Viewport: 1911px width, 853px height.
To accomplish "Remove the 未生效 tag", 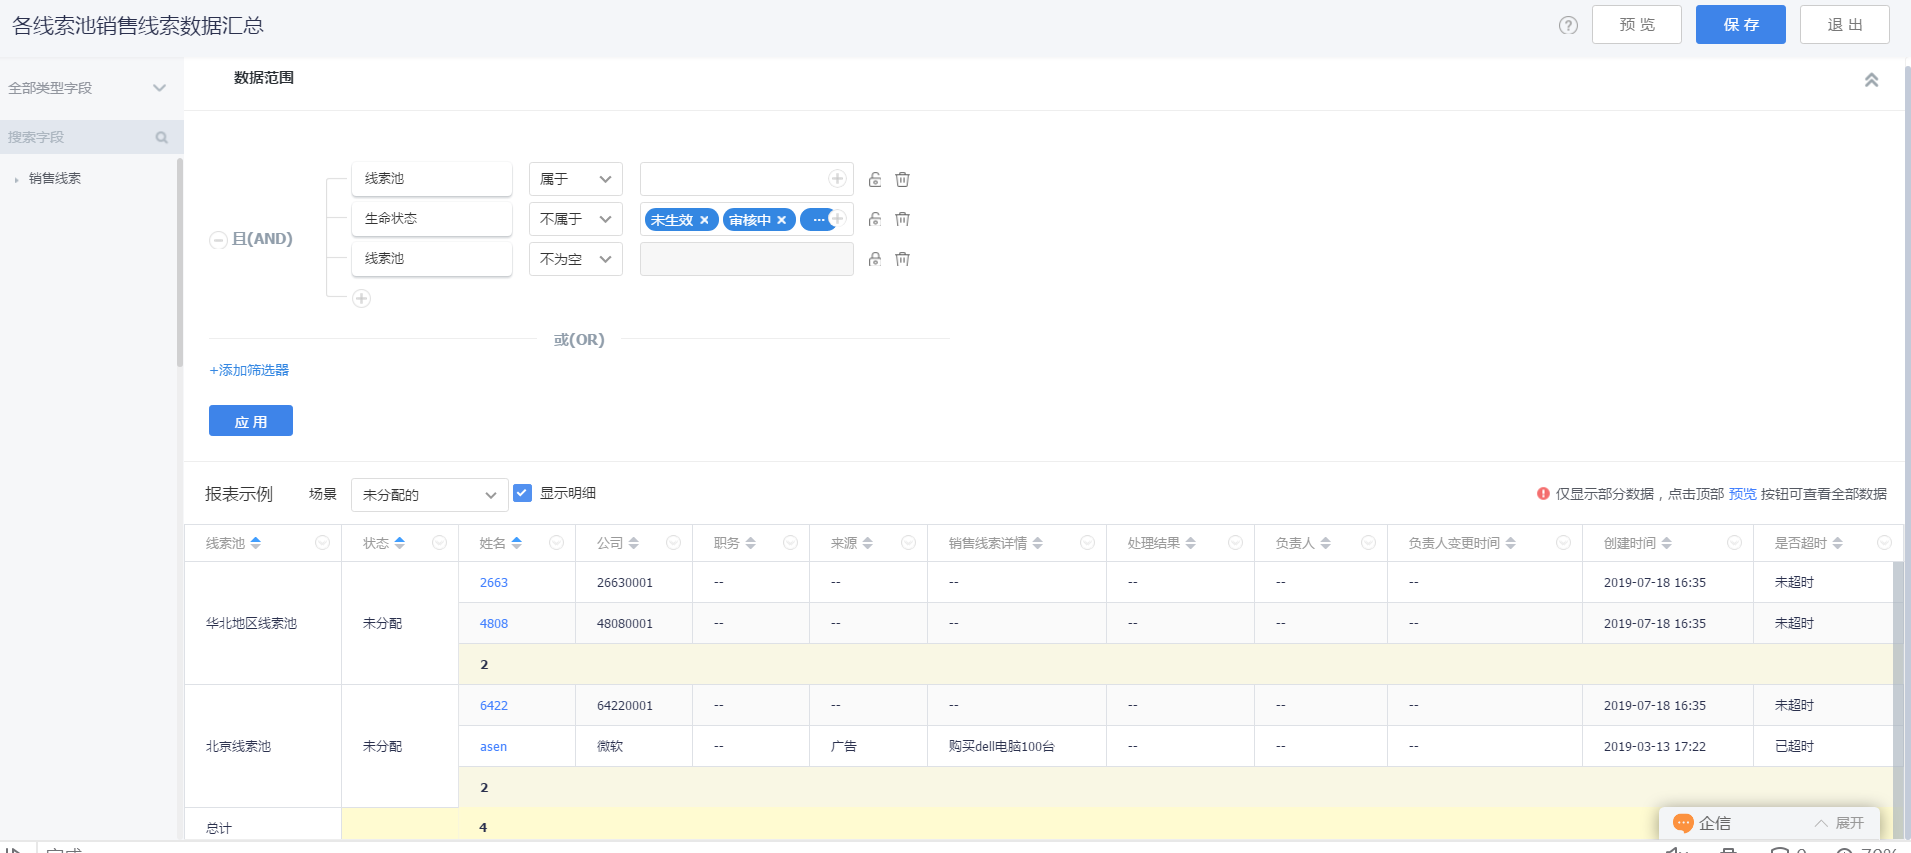I will tap(704, 220).
